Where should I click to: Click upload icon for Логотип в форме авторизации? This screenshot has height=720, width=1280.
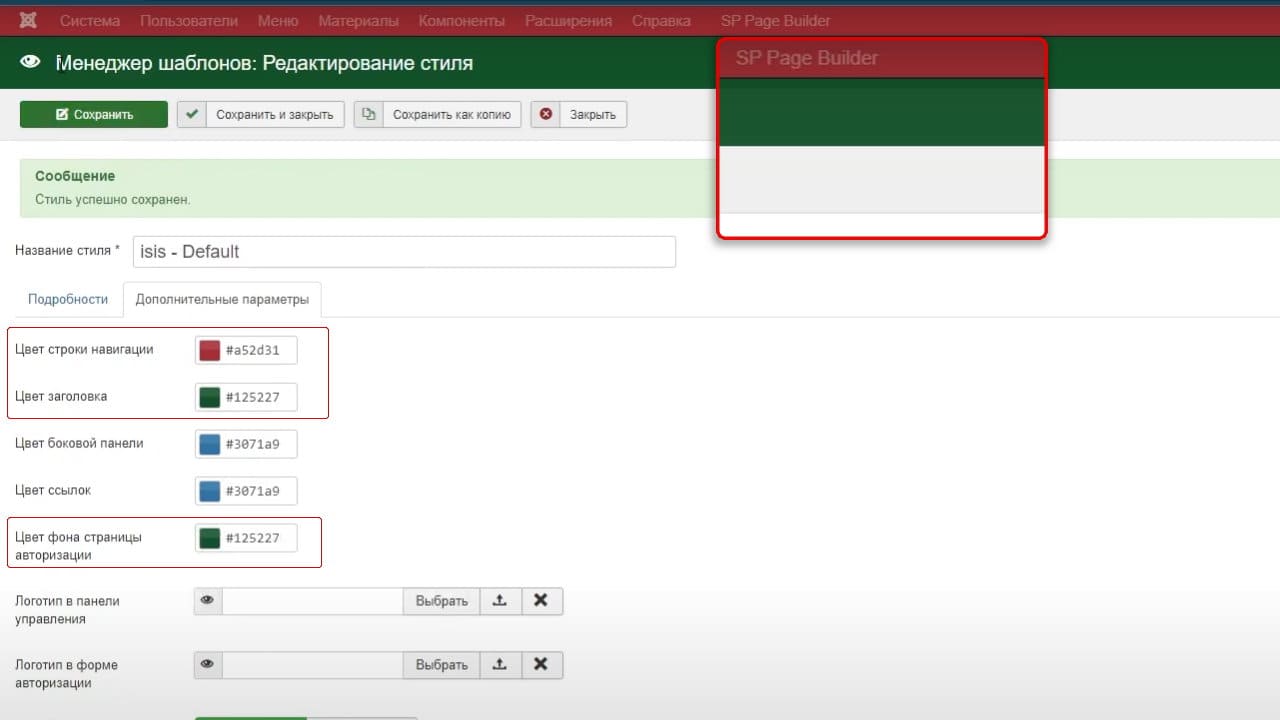coord(499,665)
